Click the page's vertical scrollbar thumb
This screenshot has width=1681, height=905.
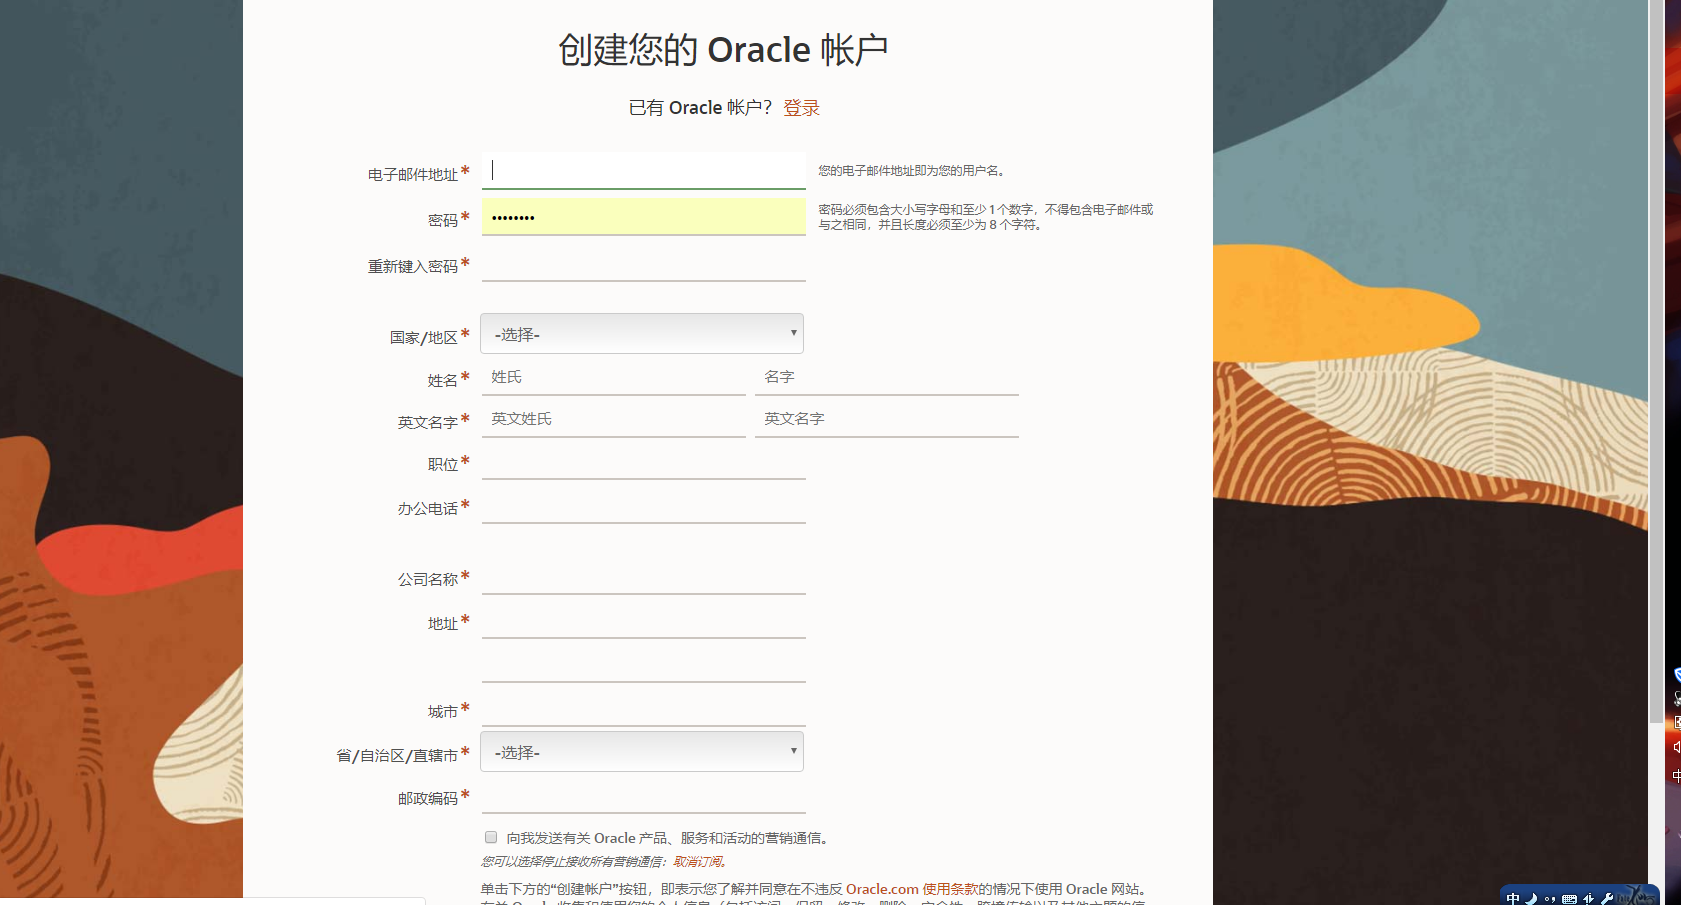tap(1657, 360)
